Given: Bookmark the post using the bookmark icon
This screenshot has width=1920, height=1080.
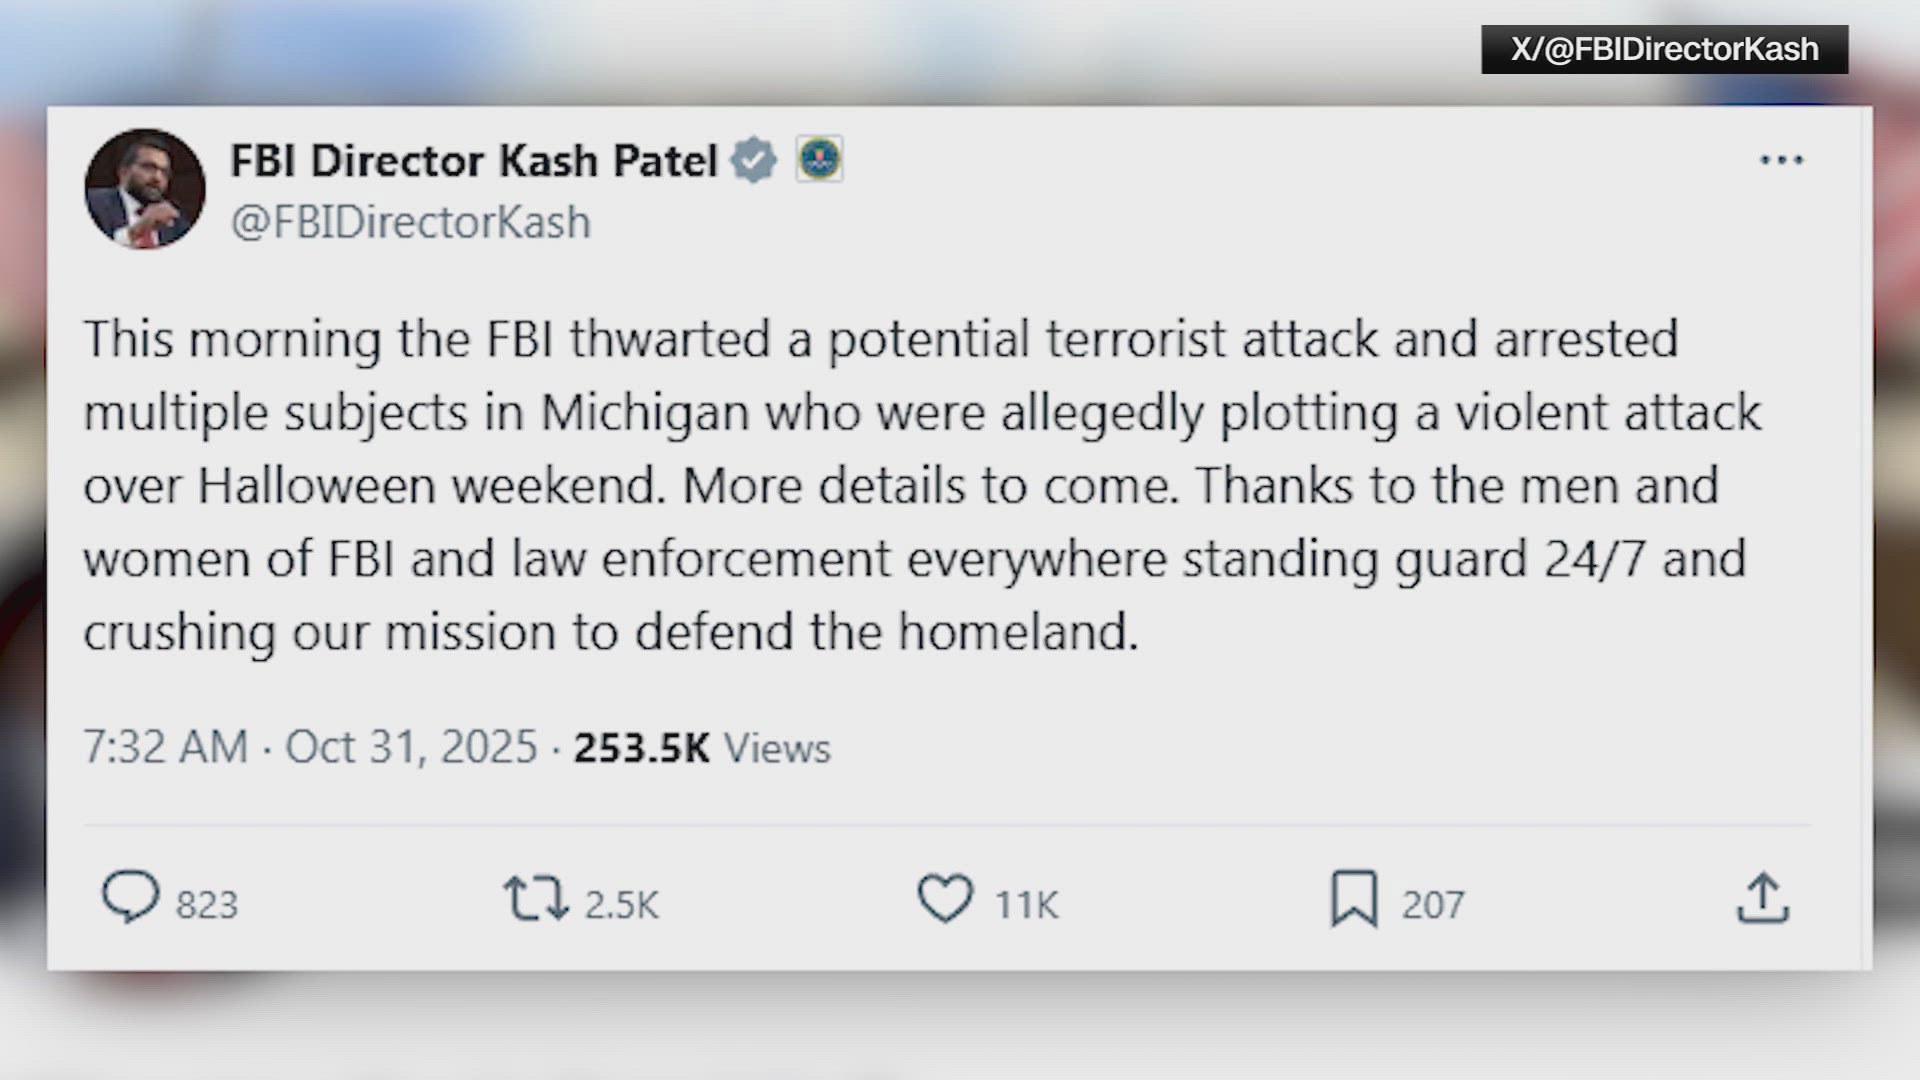Looking at the screenshot, I should [1354, 898].
